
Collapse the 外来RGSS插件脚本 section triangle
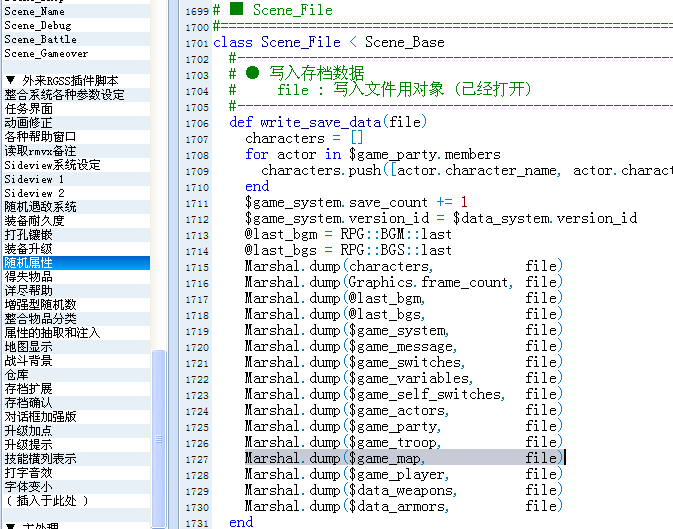[11, 80]
